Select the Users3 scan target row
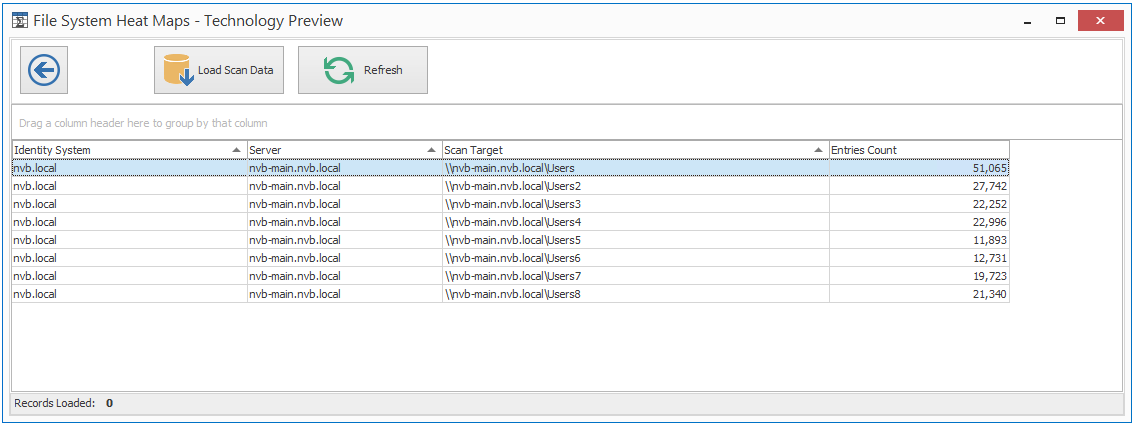Screen dimensions: 1138x428 tap(513, 204)
